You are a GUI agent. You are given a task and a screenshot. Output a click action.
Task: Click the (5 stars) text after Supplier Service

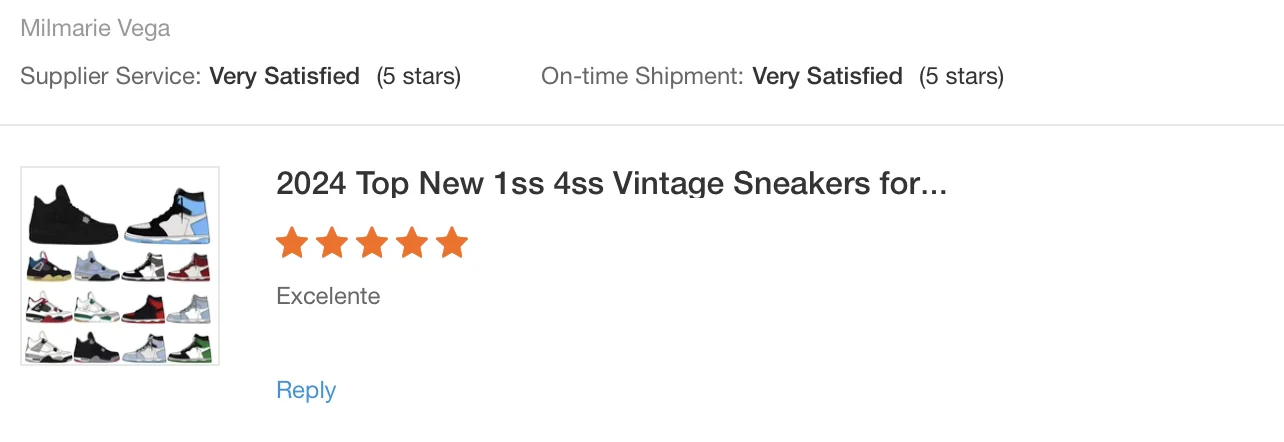[418, 76]
